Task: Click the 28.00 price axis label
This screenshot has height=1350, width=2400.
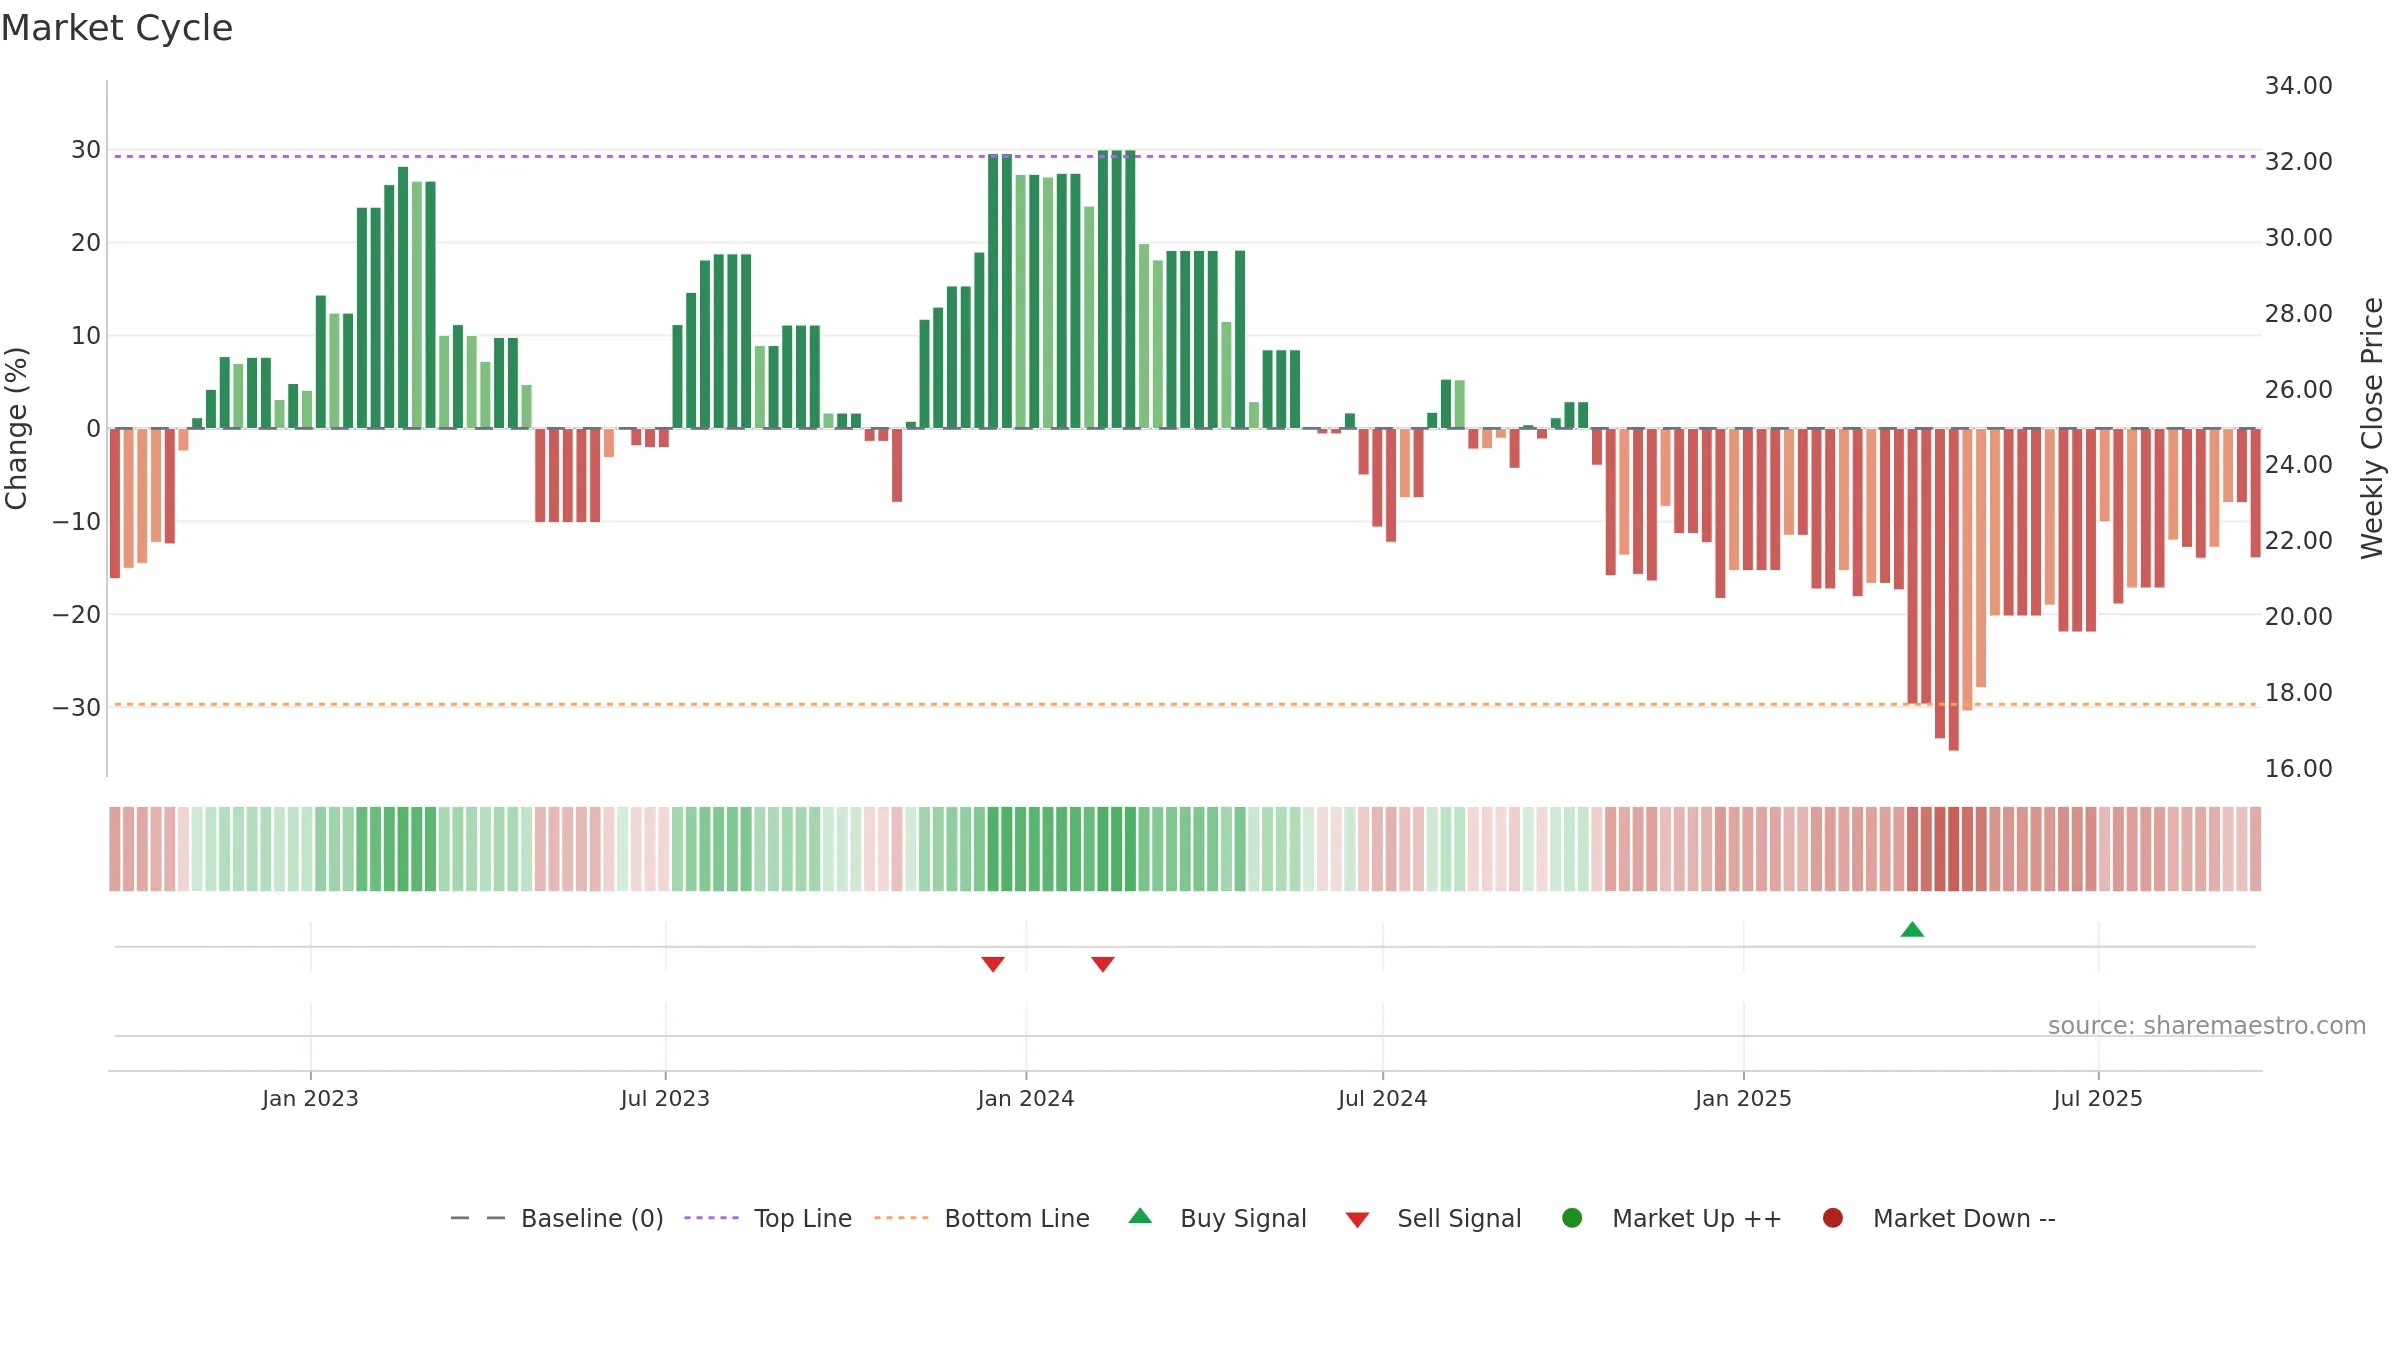Action: [2298, 314]
